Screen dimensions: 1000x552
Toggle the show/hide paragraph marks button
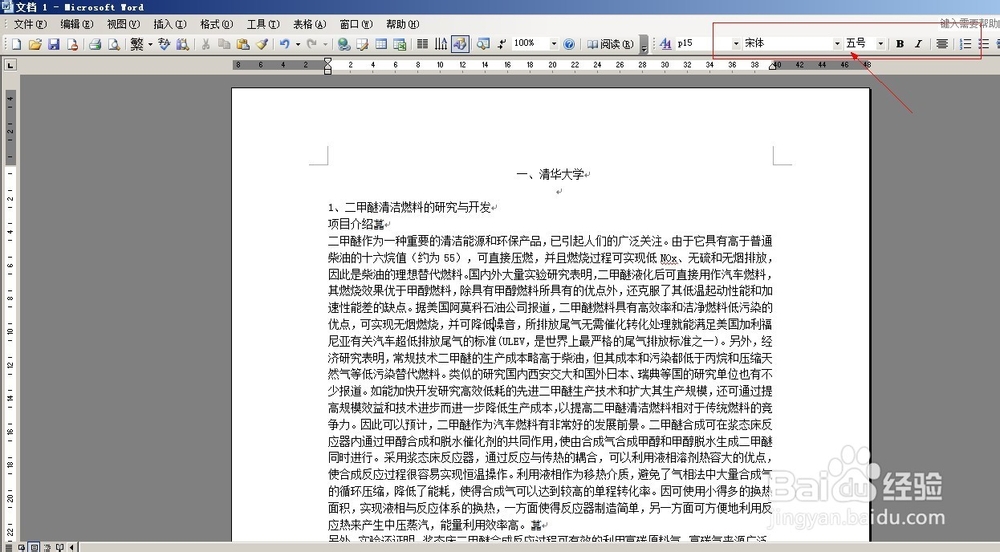coord(502,44)
